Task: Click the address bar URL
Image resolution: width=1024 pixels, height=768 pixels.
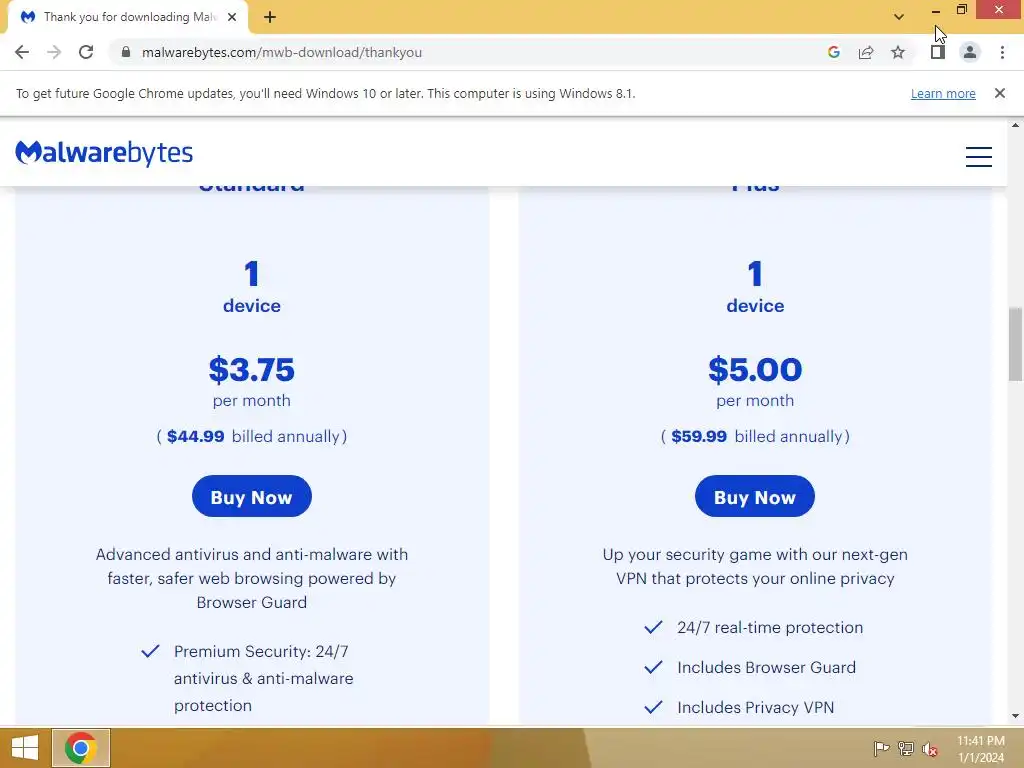Action: point(281,52)
